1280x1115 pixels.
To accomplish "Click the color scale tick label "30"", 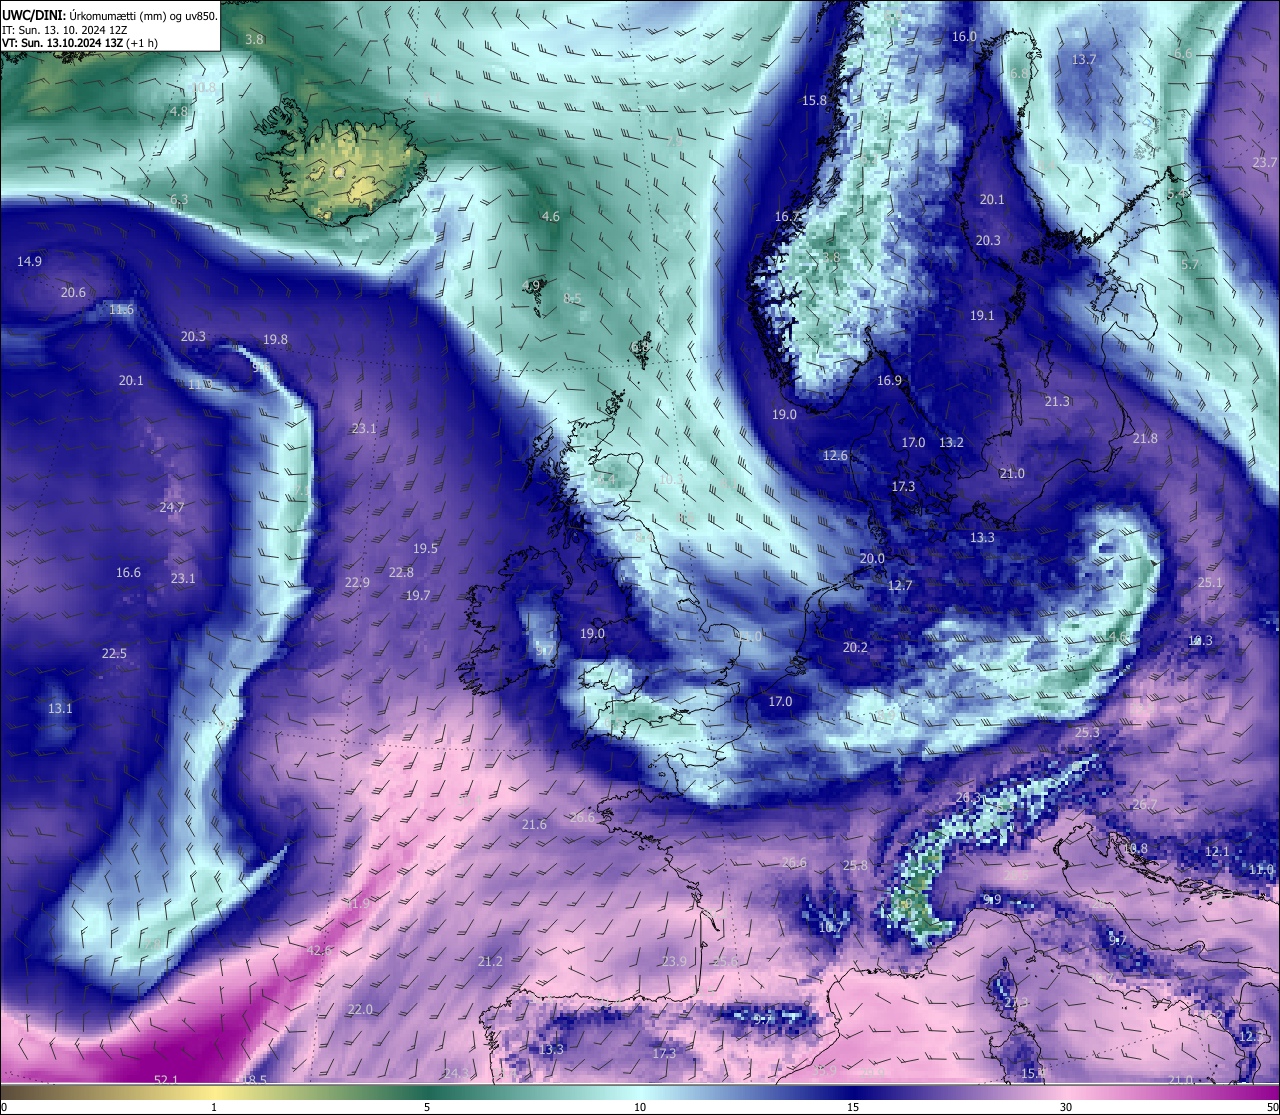I will pyautogui.click(x=1066, y=1107).
